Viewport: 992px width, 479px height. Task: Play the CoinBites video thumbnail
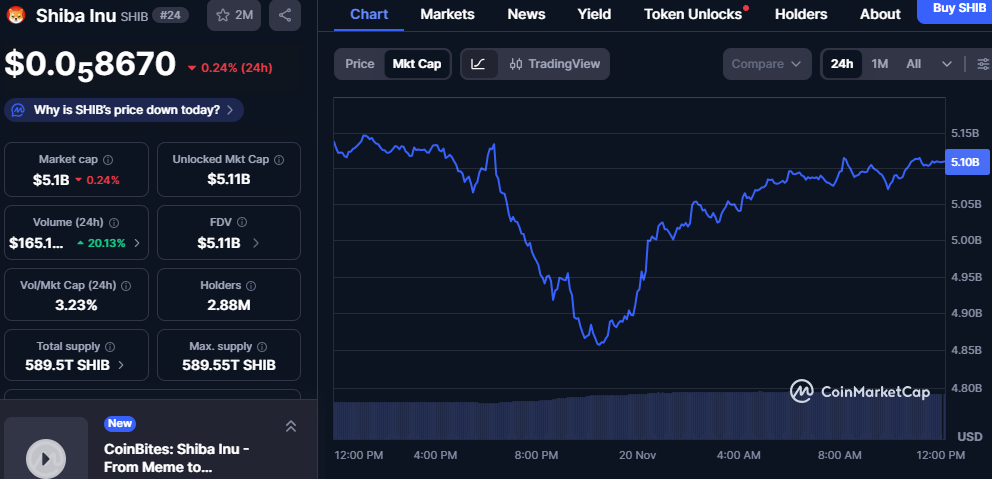45,457
